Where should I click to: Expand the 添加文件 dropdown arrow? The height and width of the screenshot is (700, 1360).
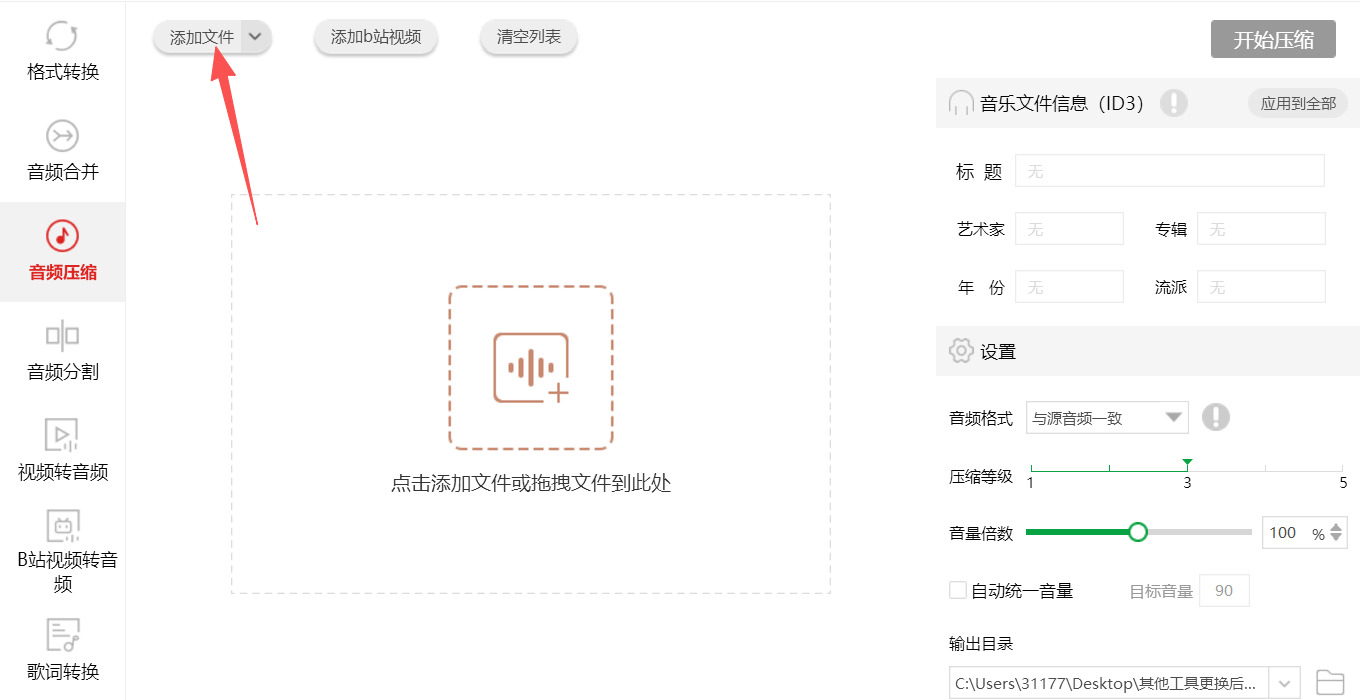tap(256, 37)
